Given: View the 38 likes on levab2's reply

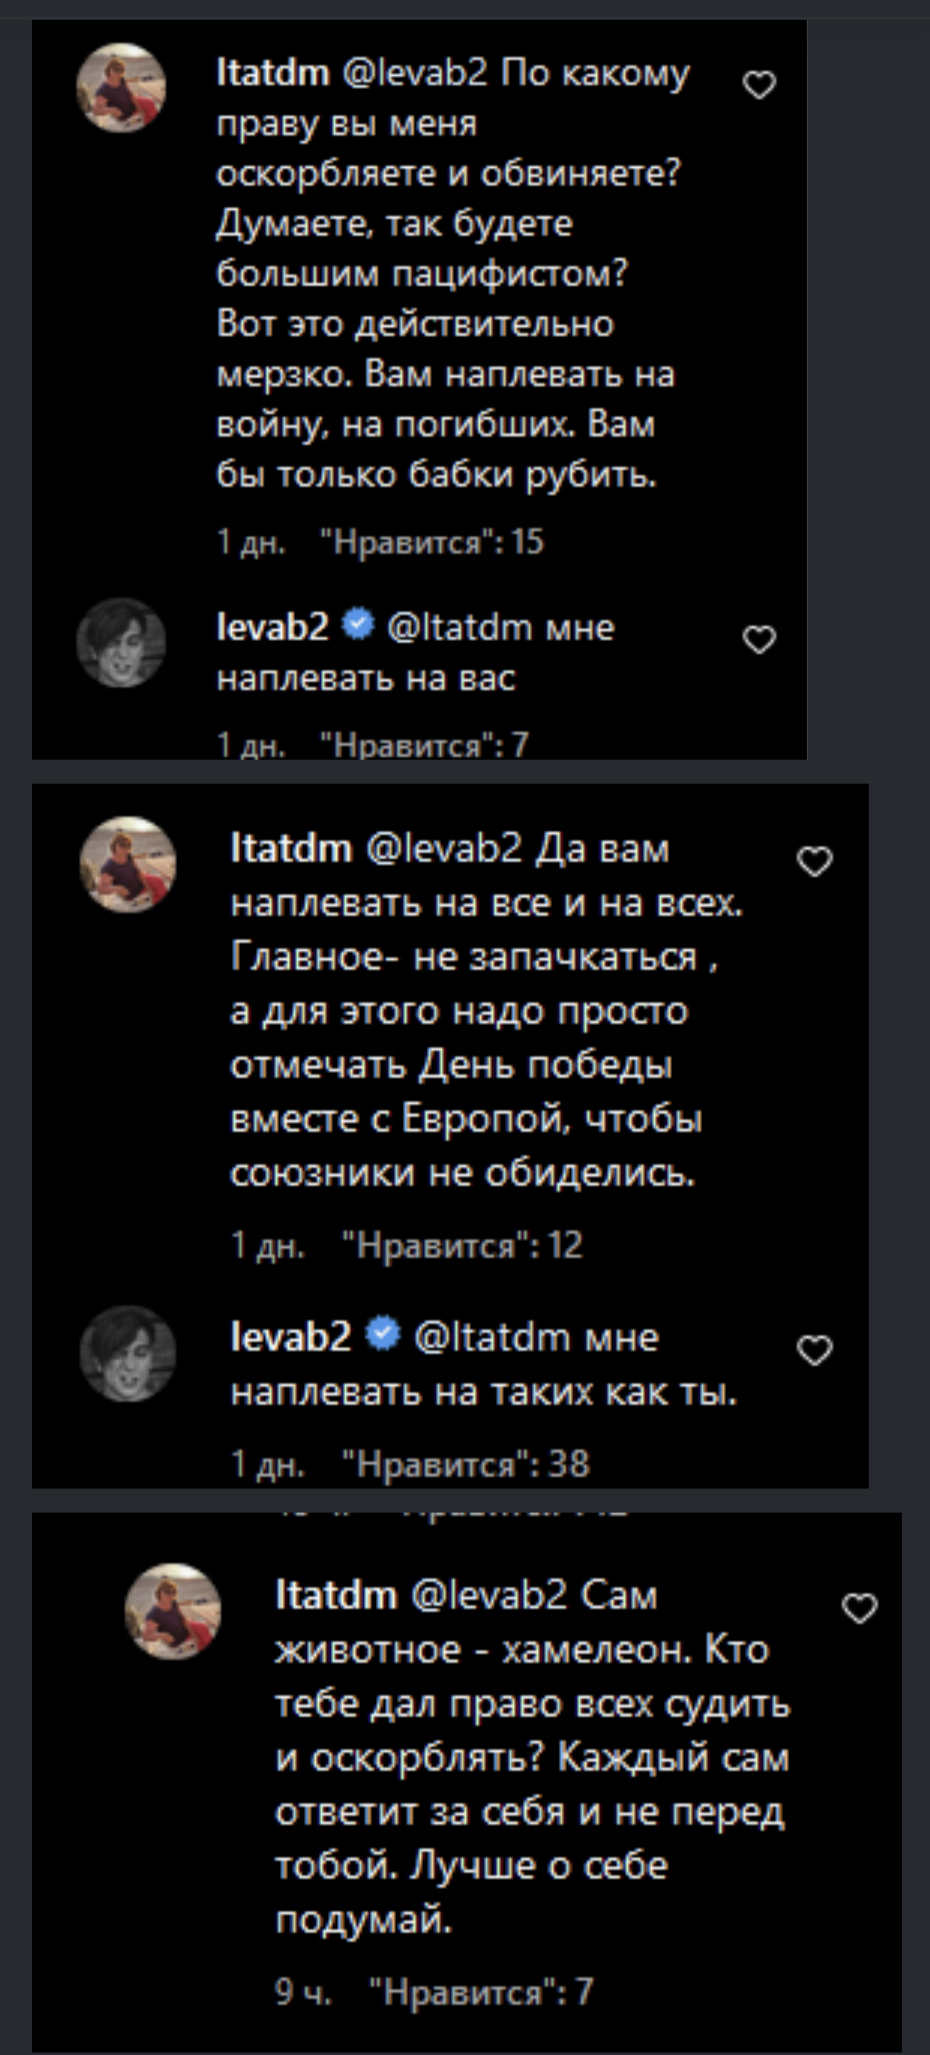Looking at the screenshot, I should point(466,1464).
